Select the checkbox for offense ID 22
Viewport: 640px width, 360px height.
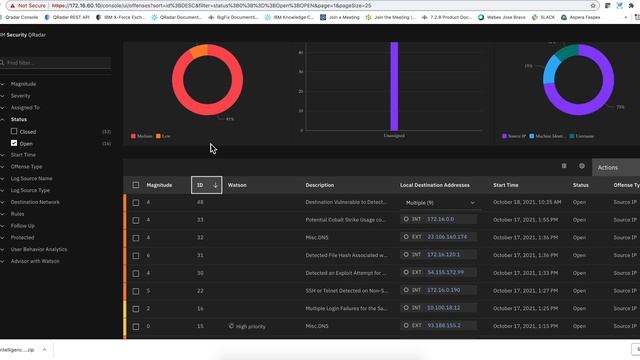[x=136, y=291]
